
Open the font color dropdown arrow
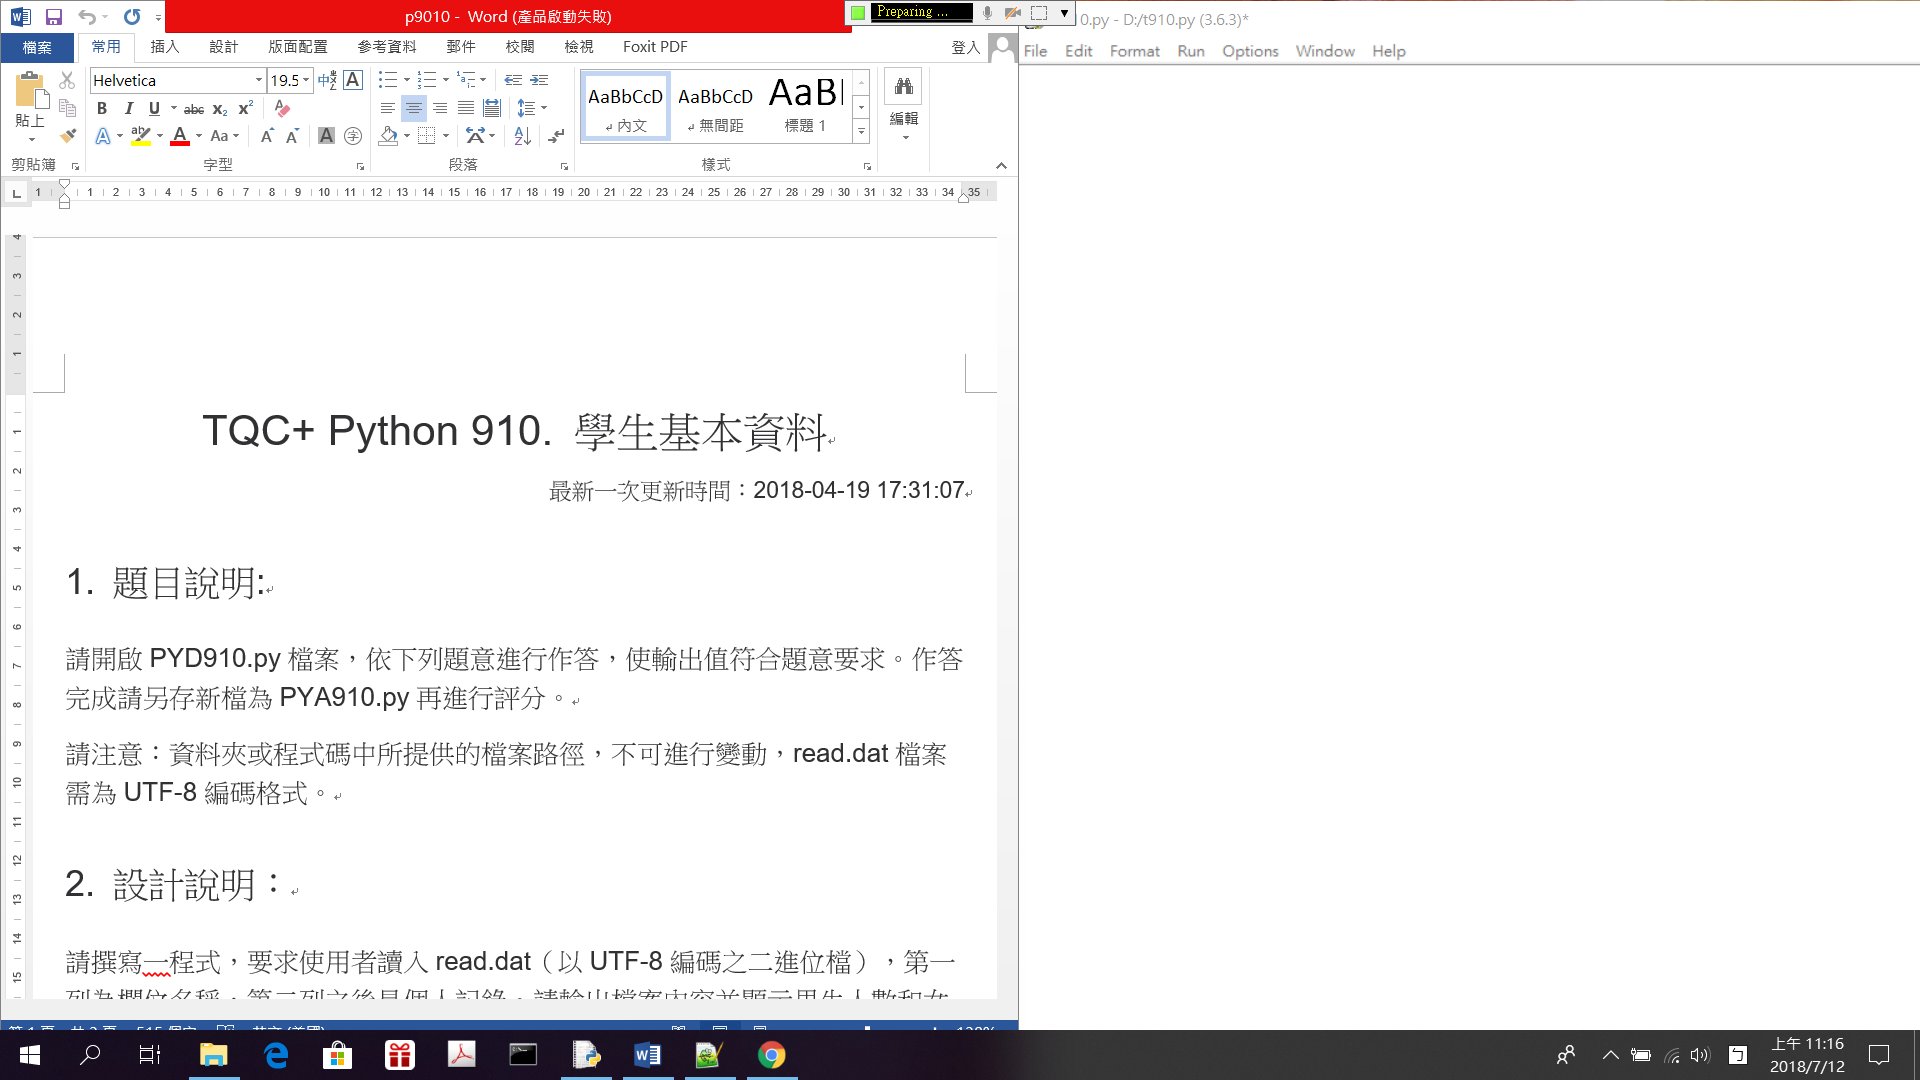pyautogui.click(x=199, y=136)
